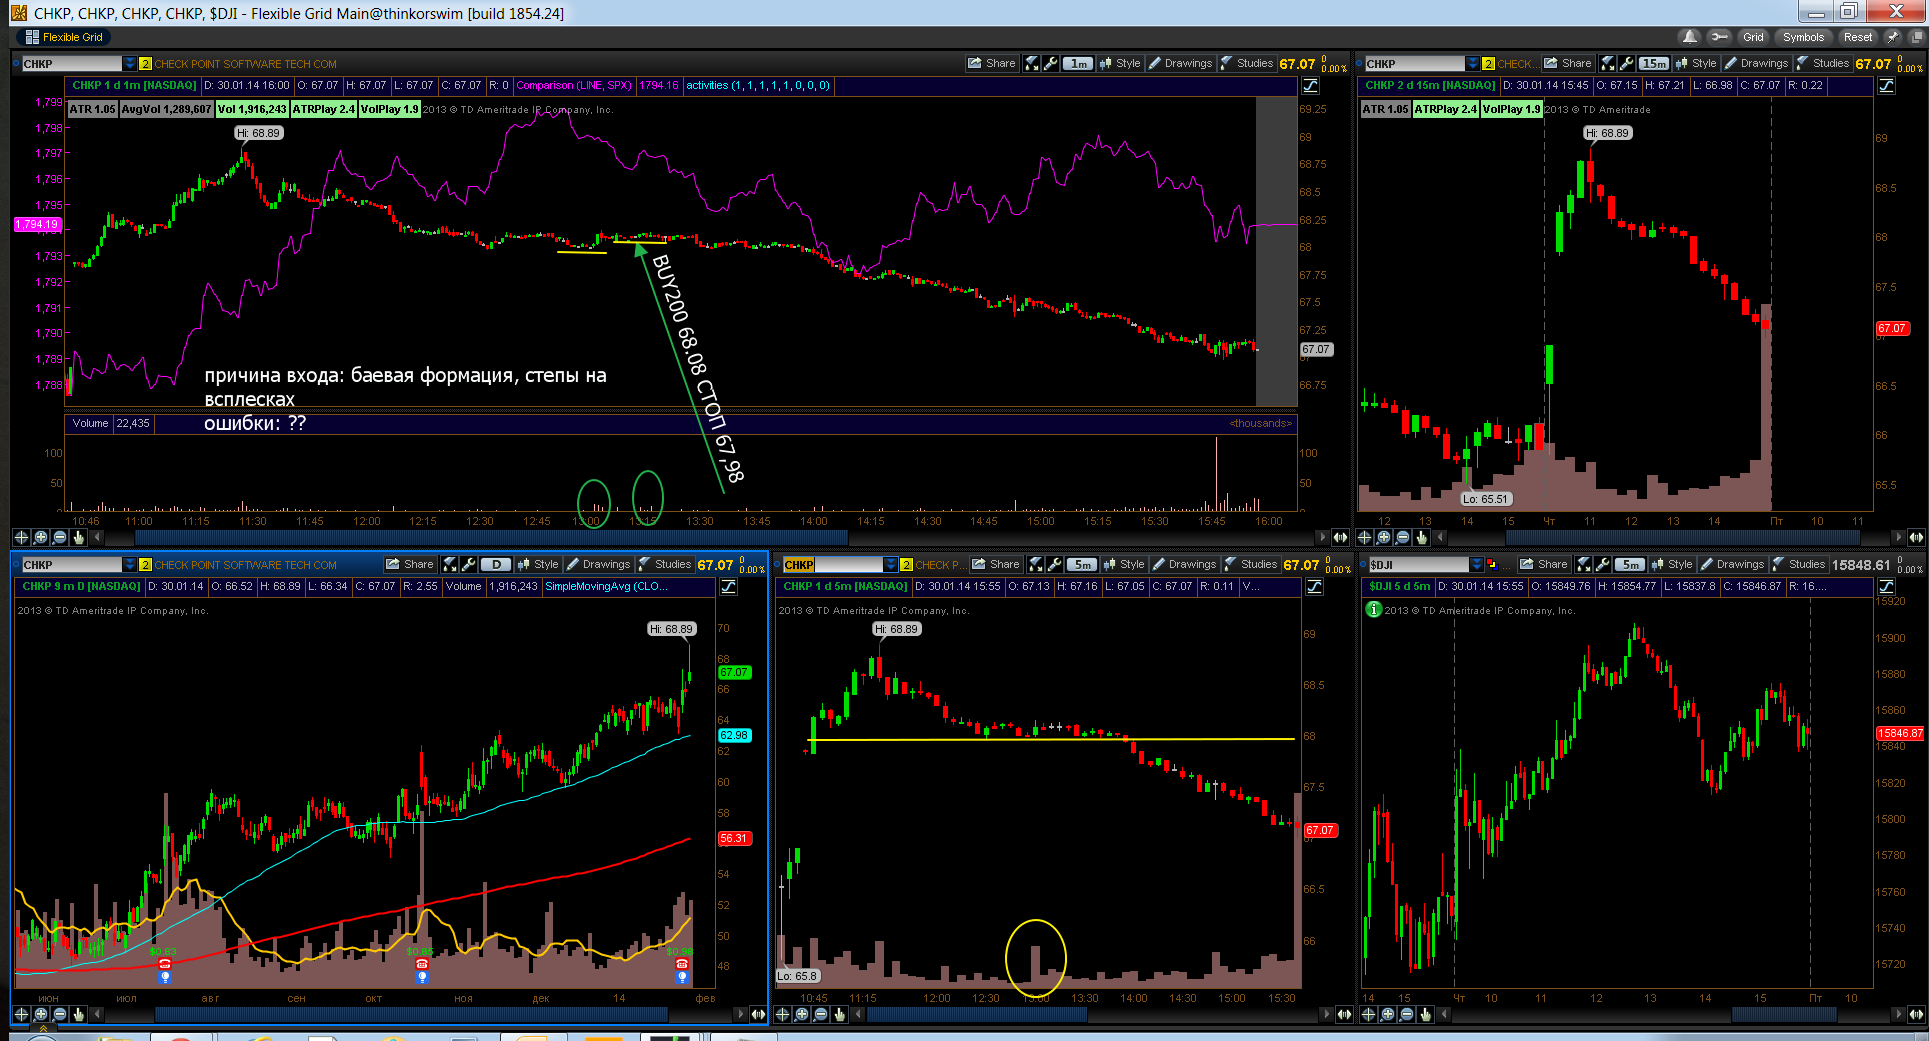
Task: Click the expand-width icon under the daily chart
Action: tap(757, 1014)
